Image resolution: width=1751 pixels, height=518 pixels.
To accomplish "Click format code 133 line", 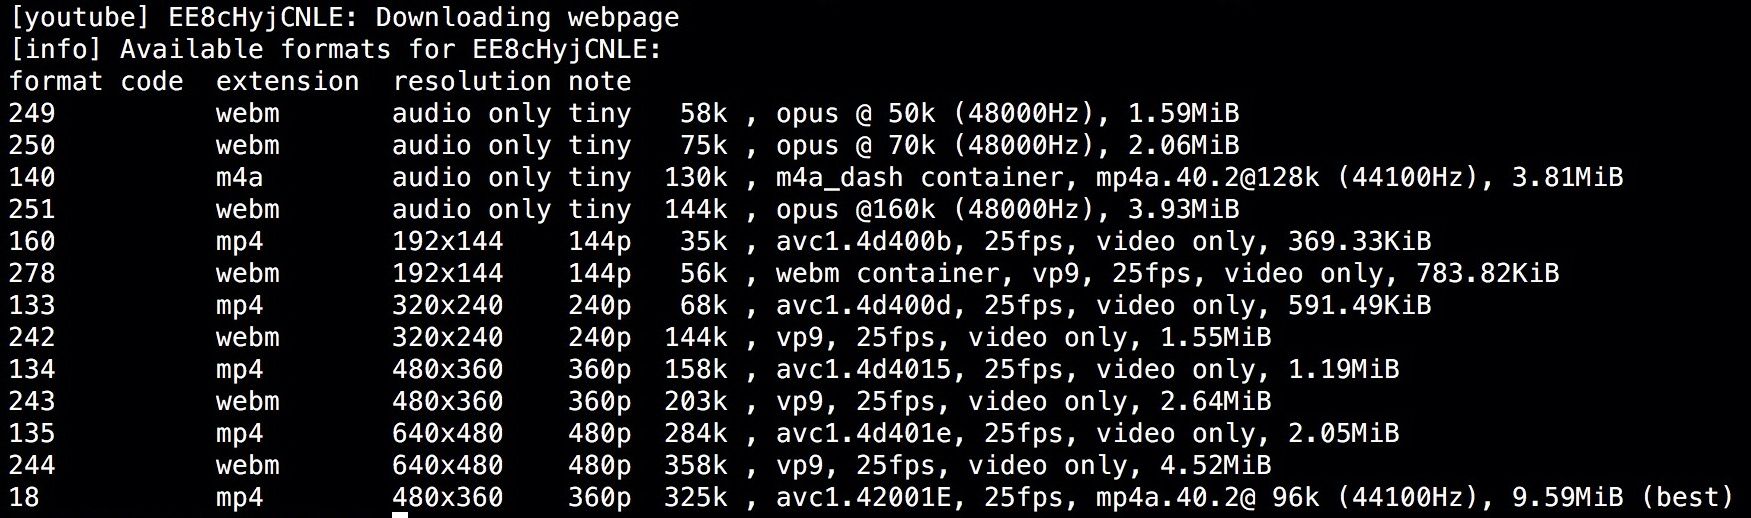I will [720, 306].
